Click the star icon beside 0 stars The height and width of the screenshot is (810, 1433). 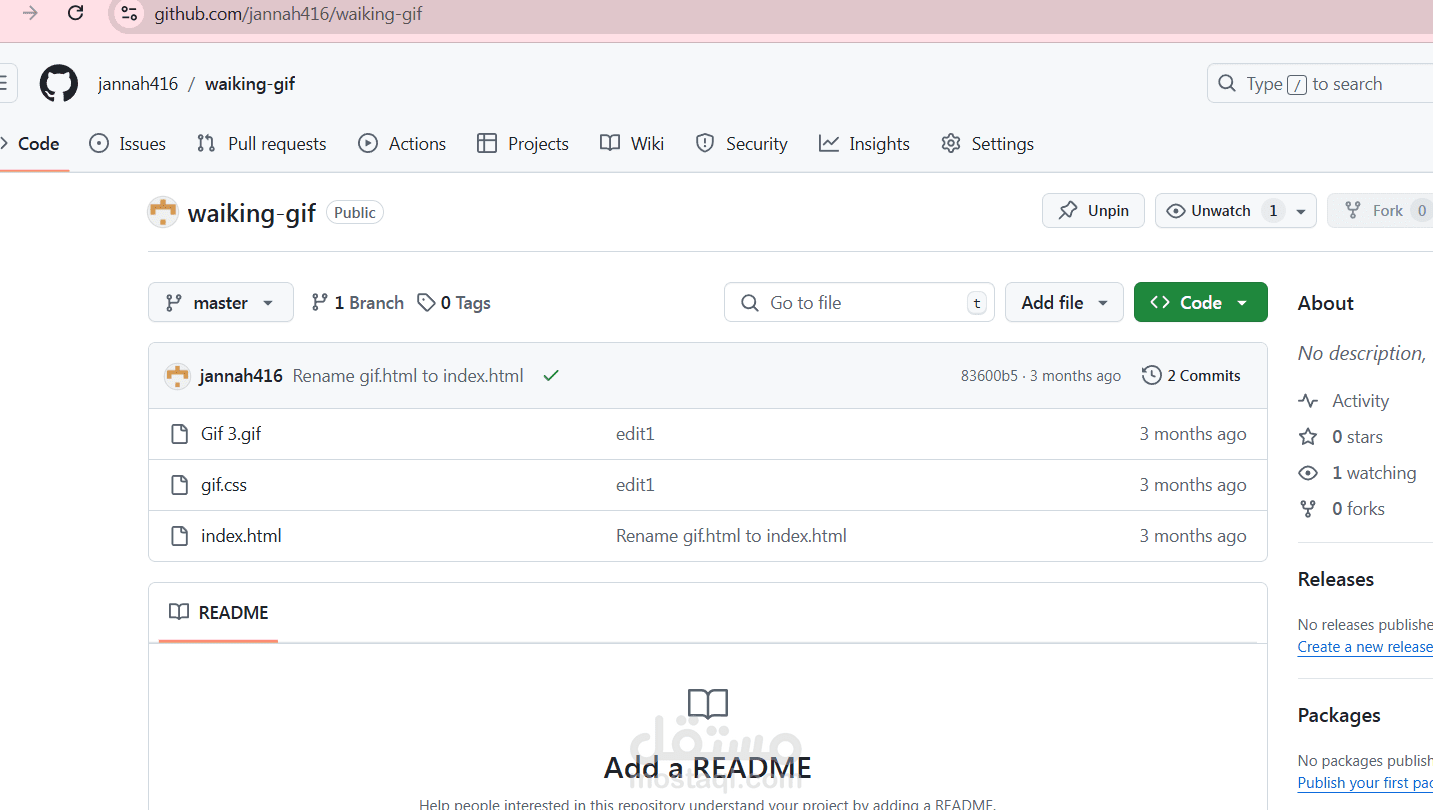(1308, 437)
